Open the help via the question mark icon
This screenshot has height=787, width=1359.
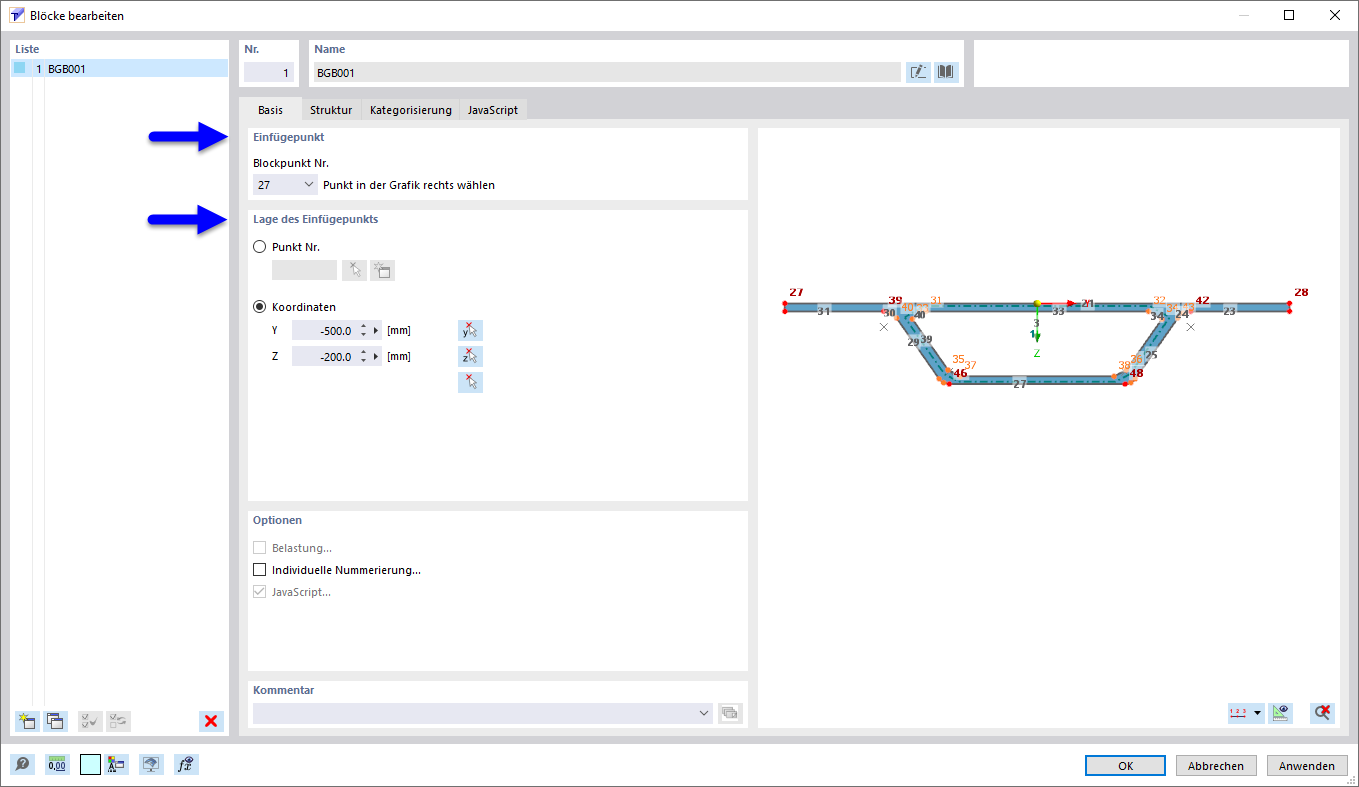tap(22, 764)
